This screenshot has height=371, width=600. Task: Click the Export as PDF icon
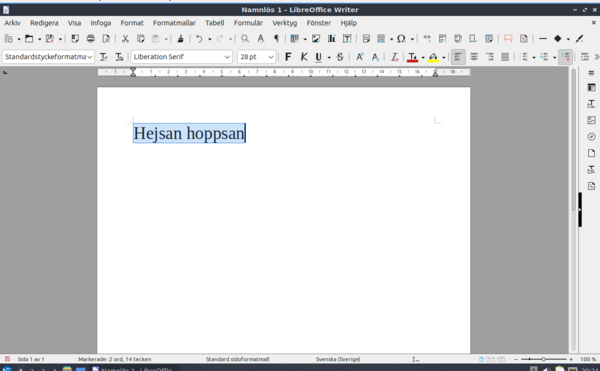[75, 39]
